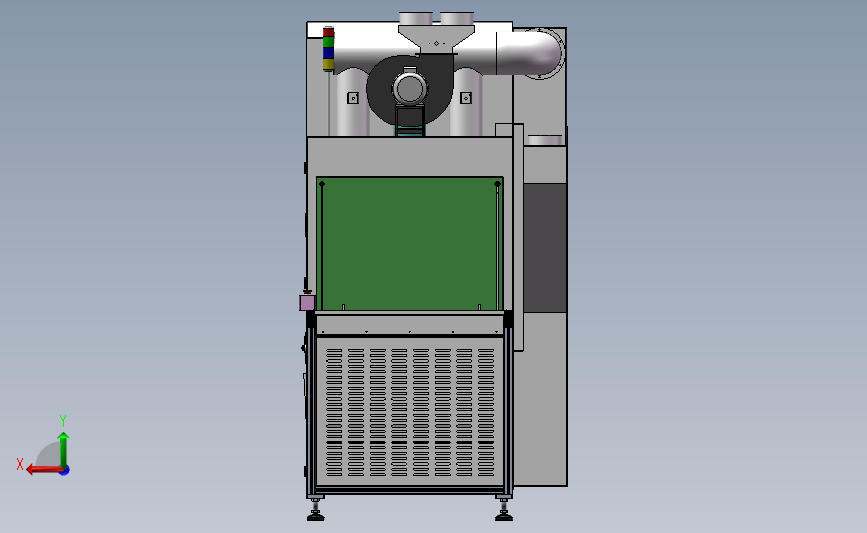Select the blower motor at the fan center

coord(410,88)
